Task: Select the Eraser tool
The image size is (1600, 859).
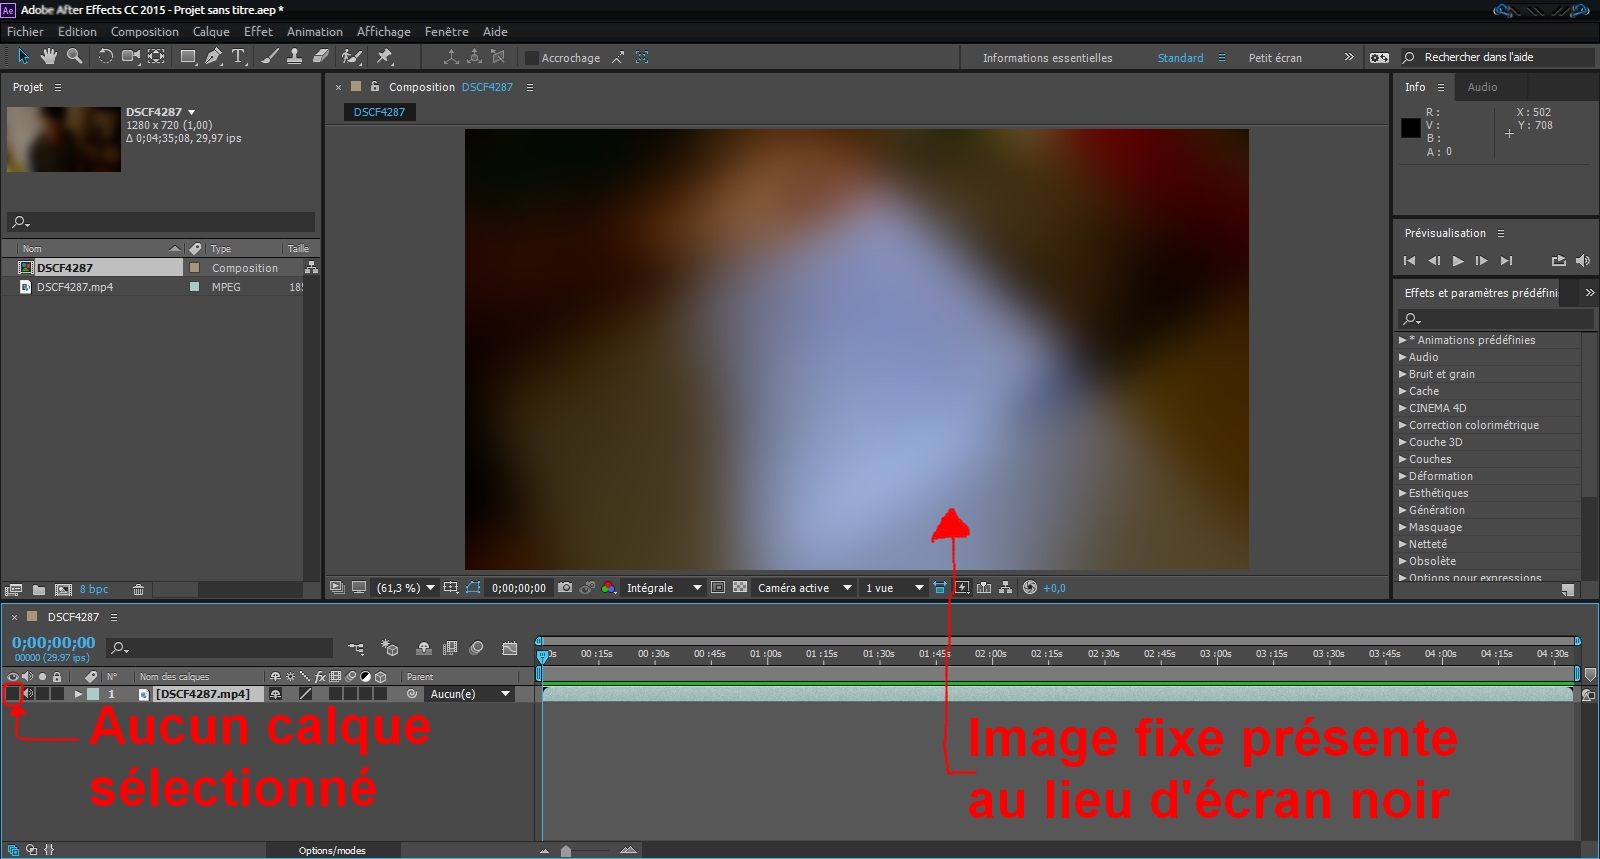Action: coord(321,57)
